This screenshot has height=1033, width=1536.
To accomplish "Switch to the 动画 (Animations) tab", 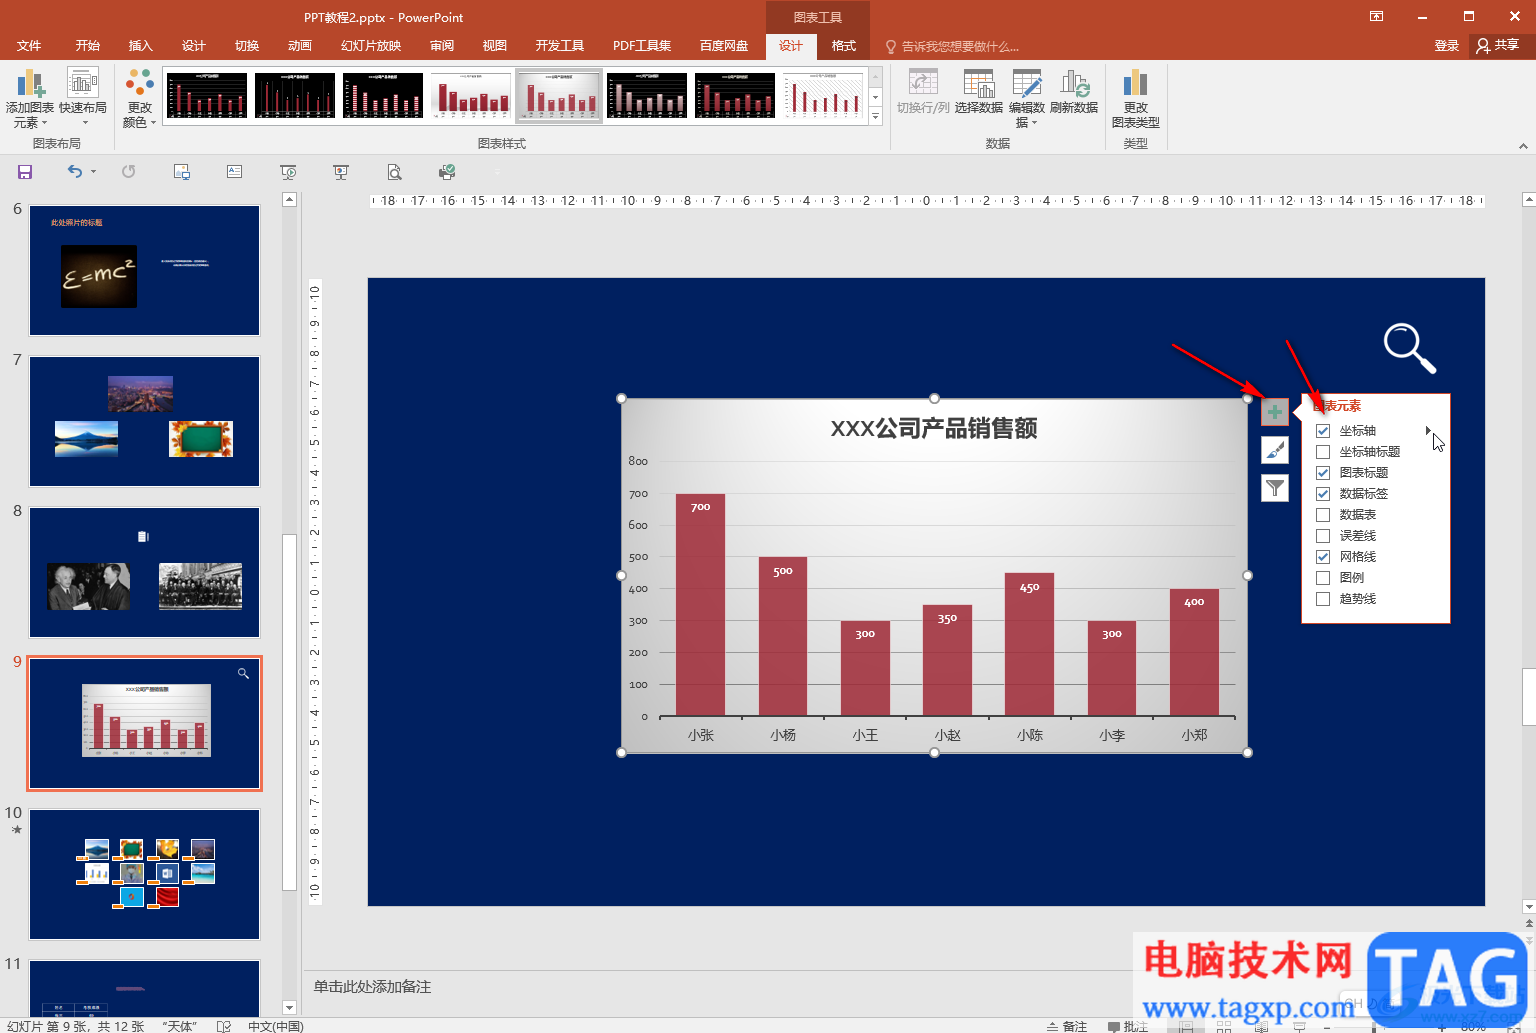I will 300,46.
